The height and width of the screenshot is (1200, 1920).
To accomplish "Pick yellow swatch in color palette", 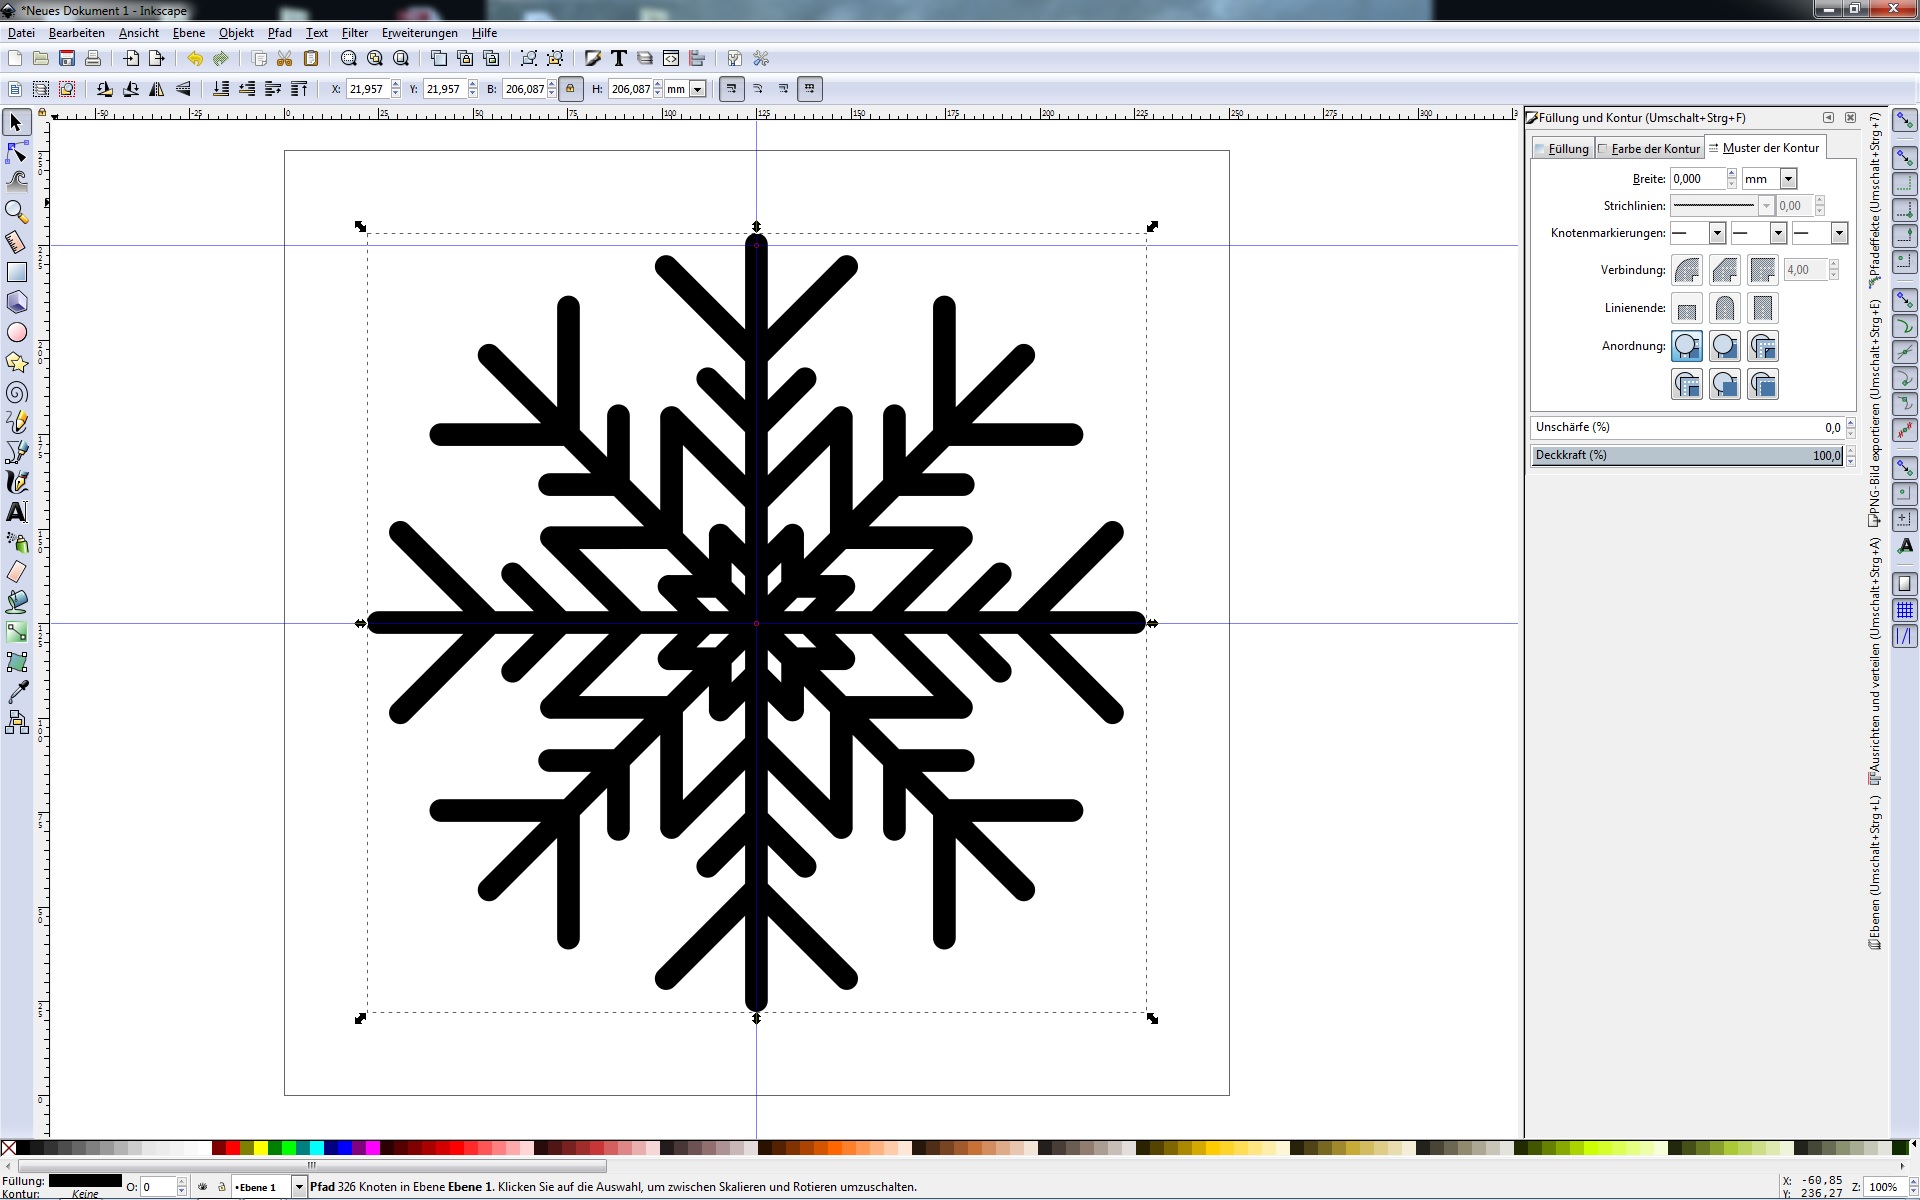I will (260, 1148).
